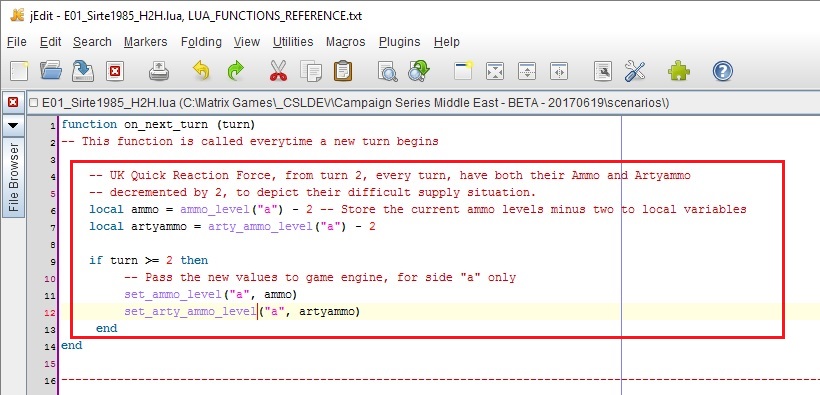Open the Plugin Manager puzzle icon

coord(679,71)
